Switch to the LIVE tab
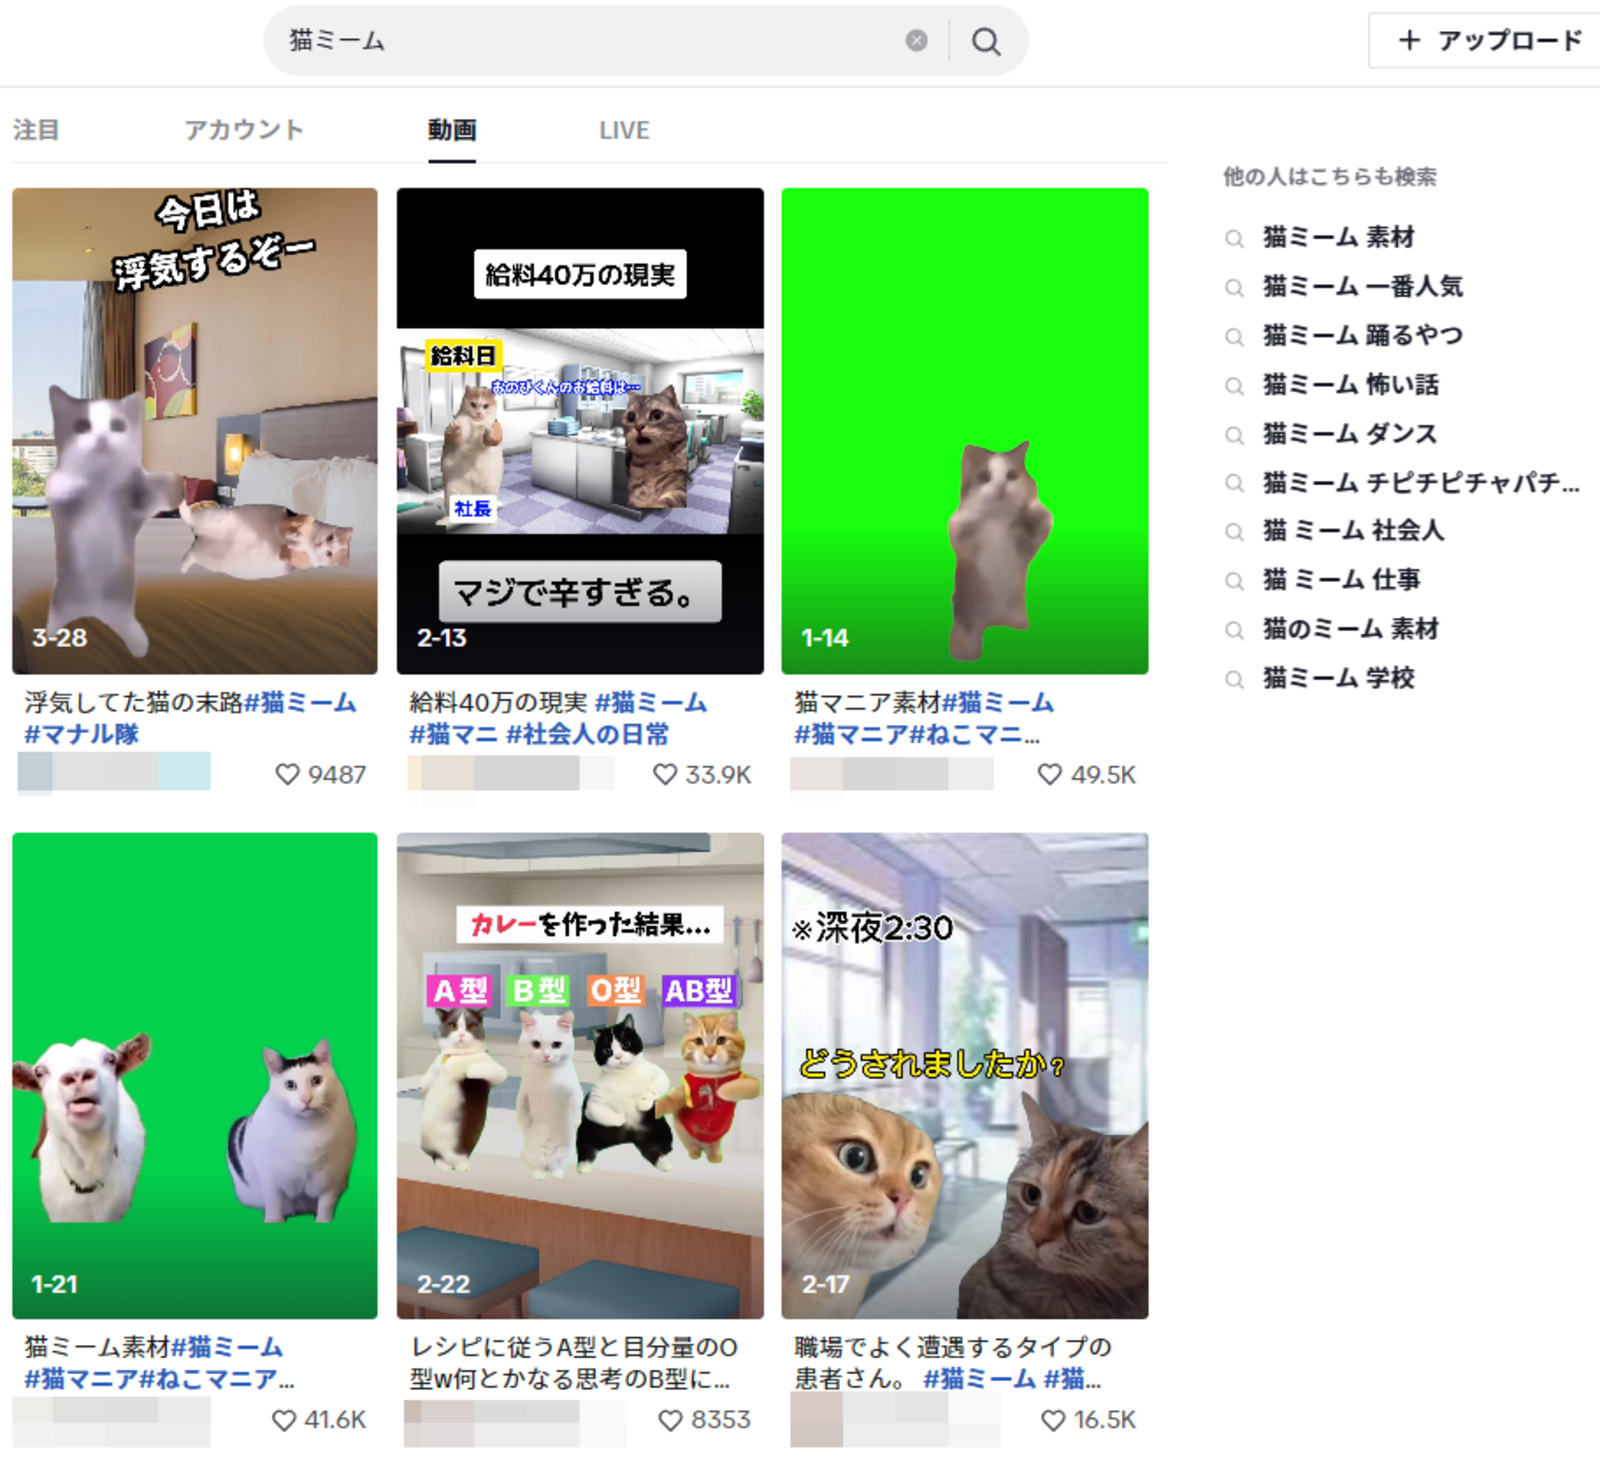1600x1458 pixels. pyautogui.click(x=624, y=129)
